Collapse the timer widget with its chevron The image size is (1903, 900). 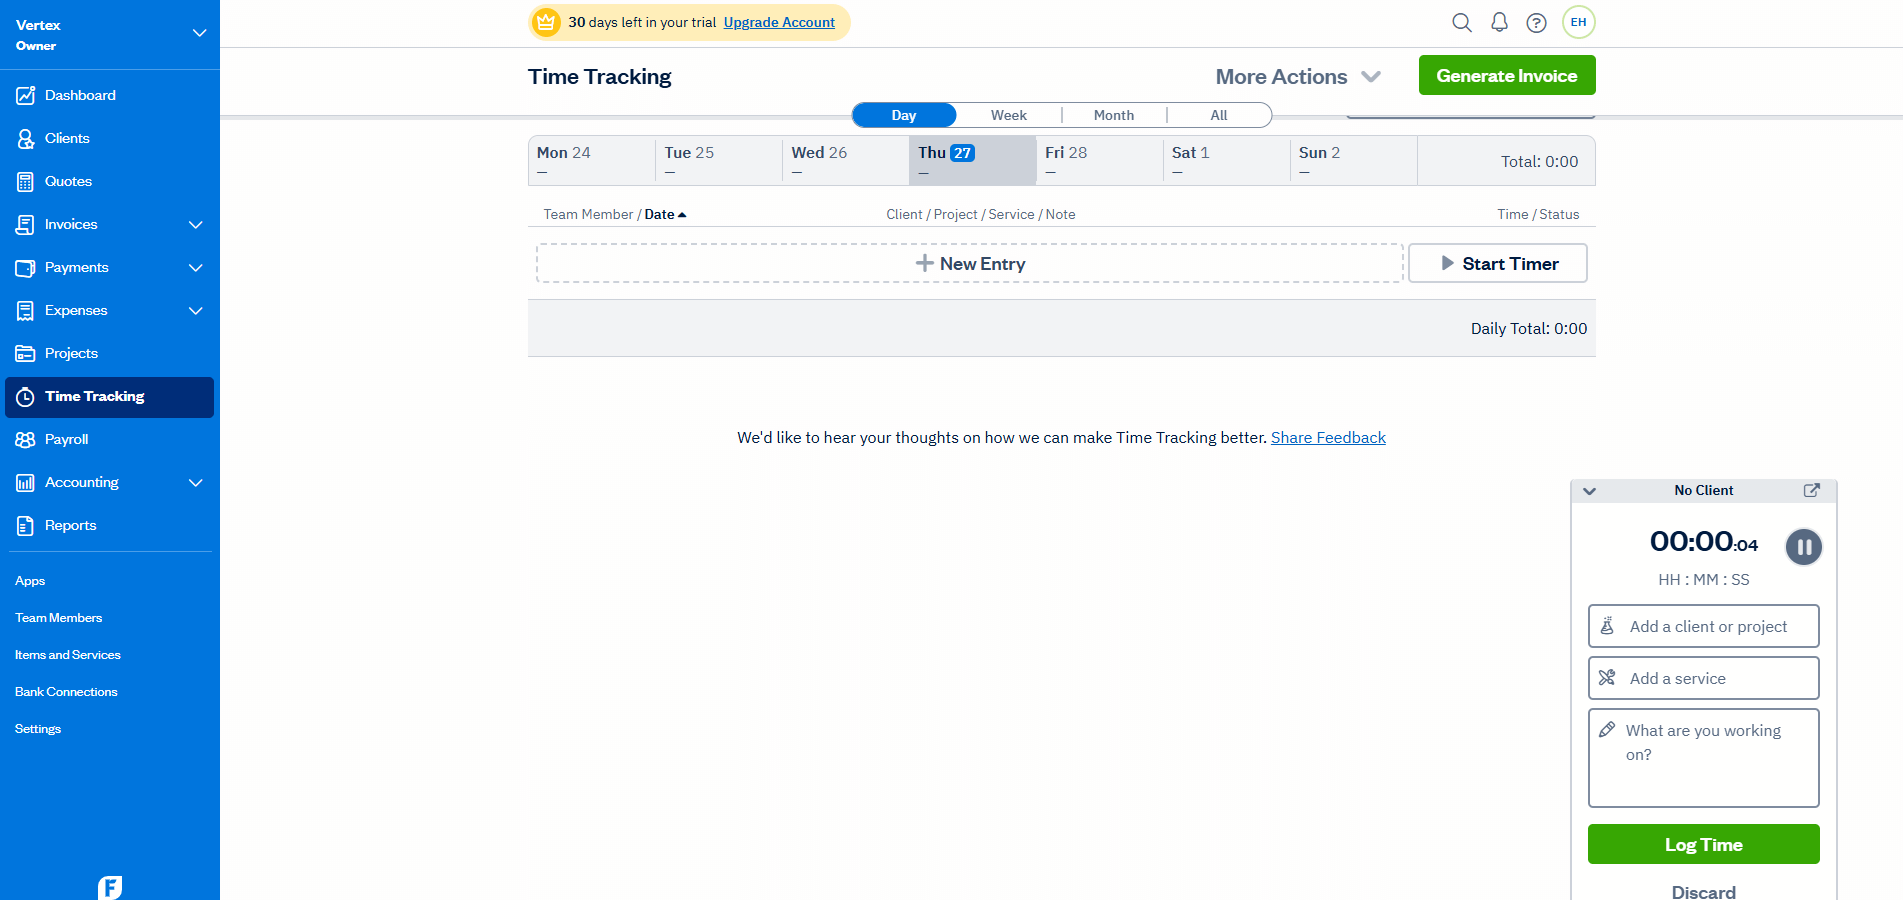pyautogui.click(x=1589, y=490)
